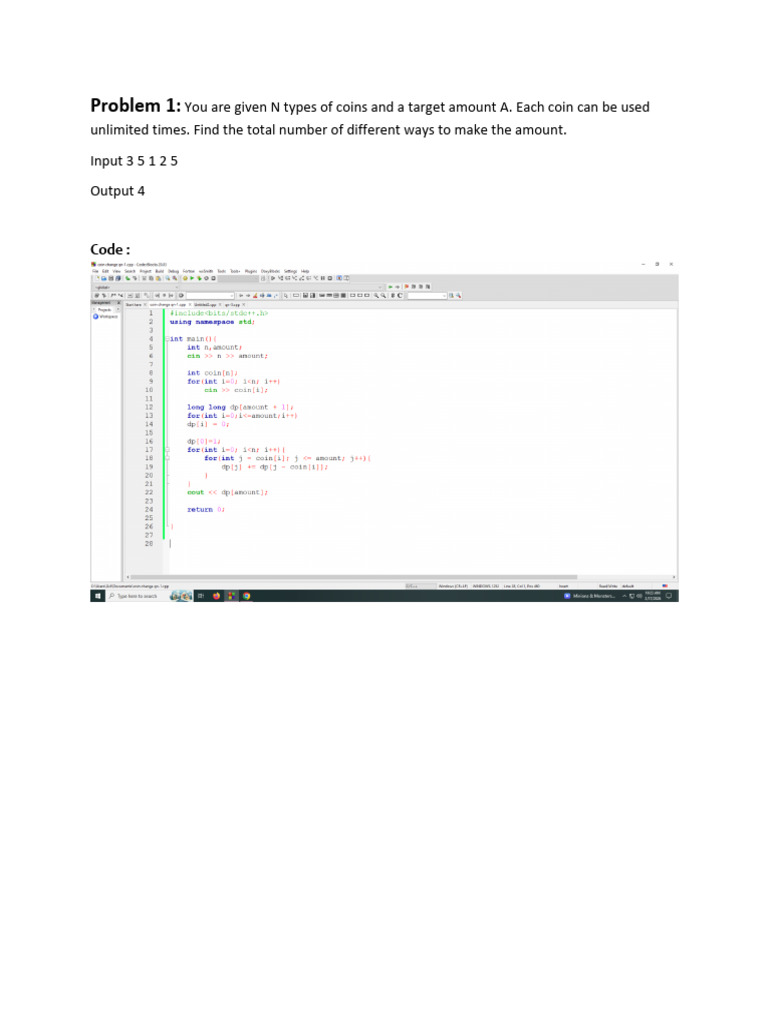Image resolution: width=768 pixels, height=1024 pixels.
Task: Click the 'WINDOWS-1252' encoding status entry
Action: coord(486,586)
